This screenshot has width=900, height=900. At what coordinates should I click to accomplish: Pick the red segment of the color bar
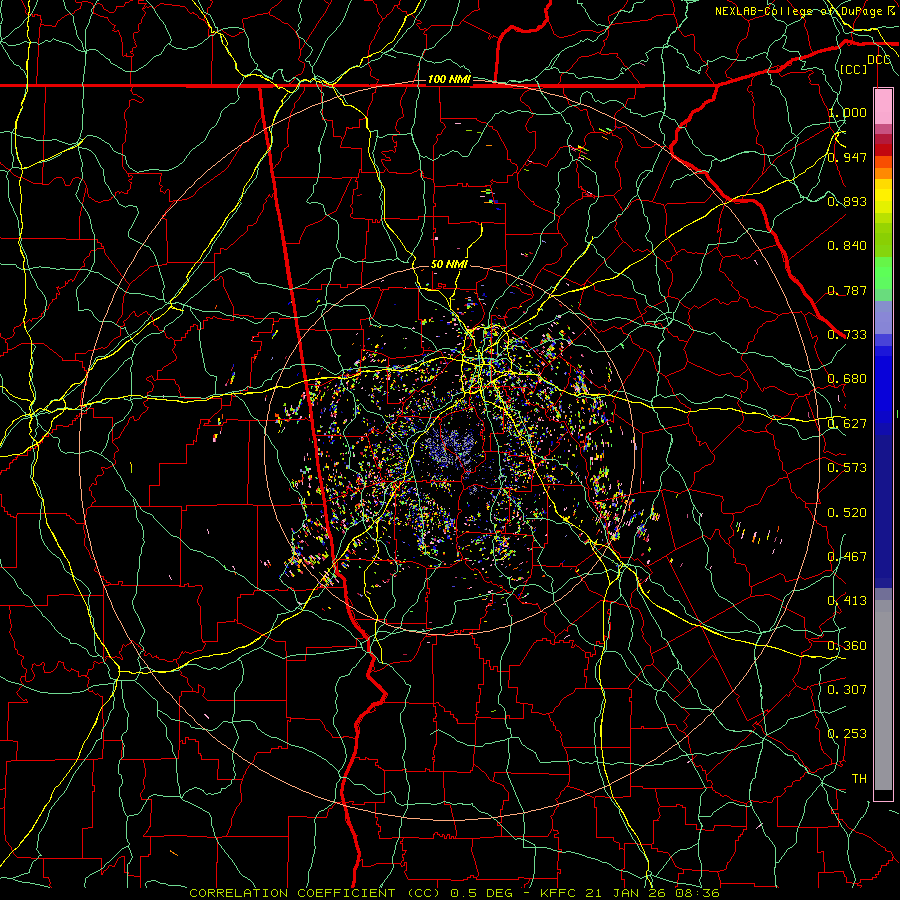[x=883, y=149]
